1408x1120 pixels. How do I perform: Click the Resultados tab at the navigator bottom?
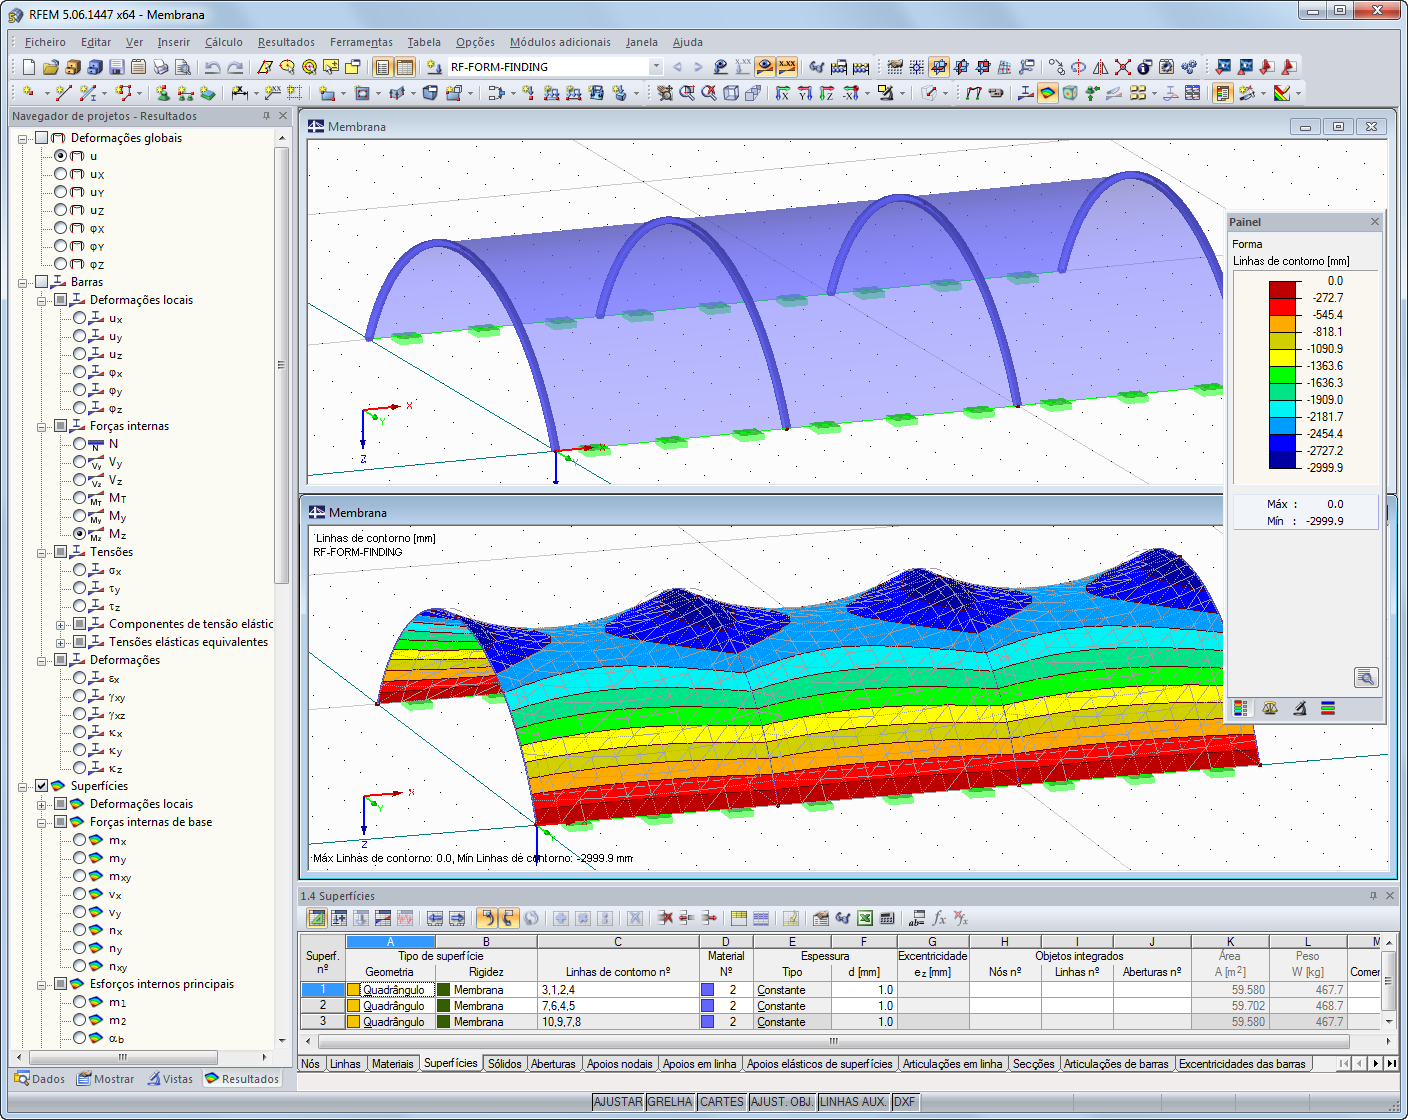tap(241, 1079)
